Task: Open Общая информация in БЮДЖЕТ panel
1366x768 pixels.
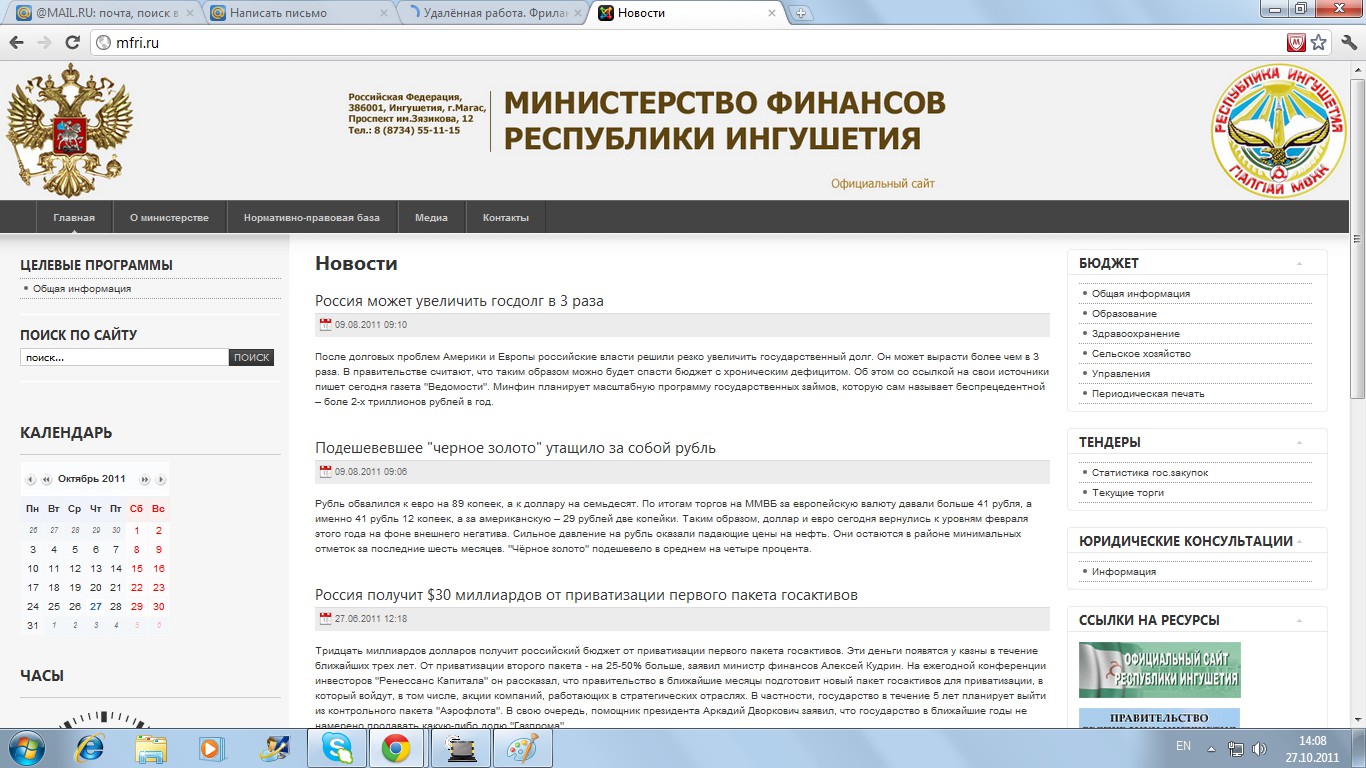Action: pyautogui.click(x=1141, y=294)
